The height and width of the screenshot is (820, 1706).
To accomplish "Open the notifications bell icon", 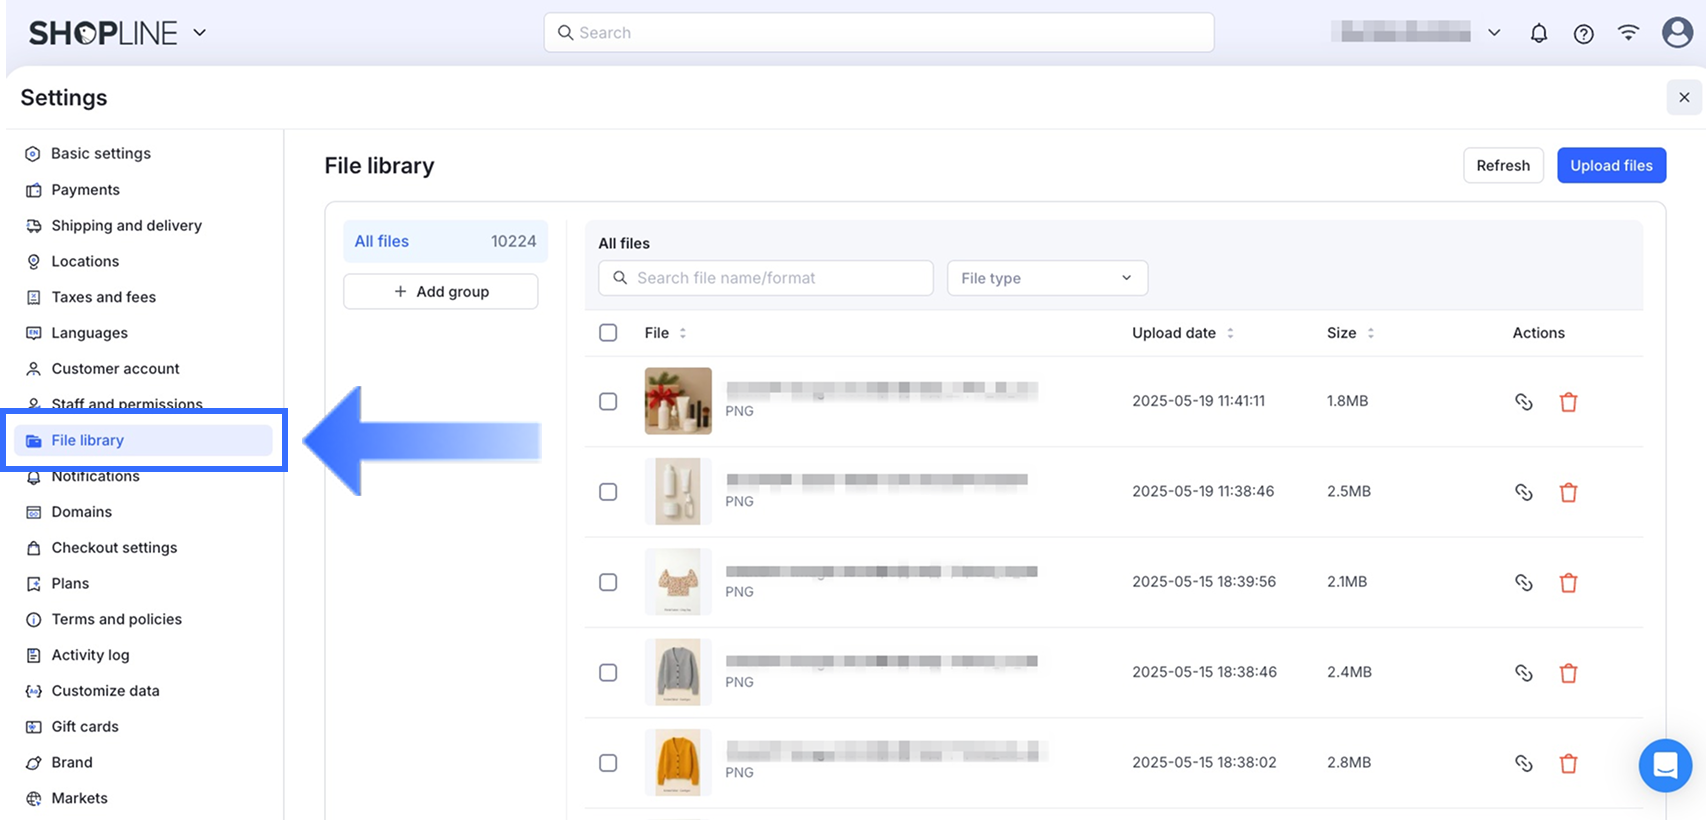I will pos(1538,33).
